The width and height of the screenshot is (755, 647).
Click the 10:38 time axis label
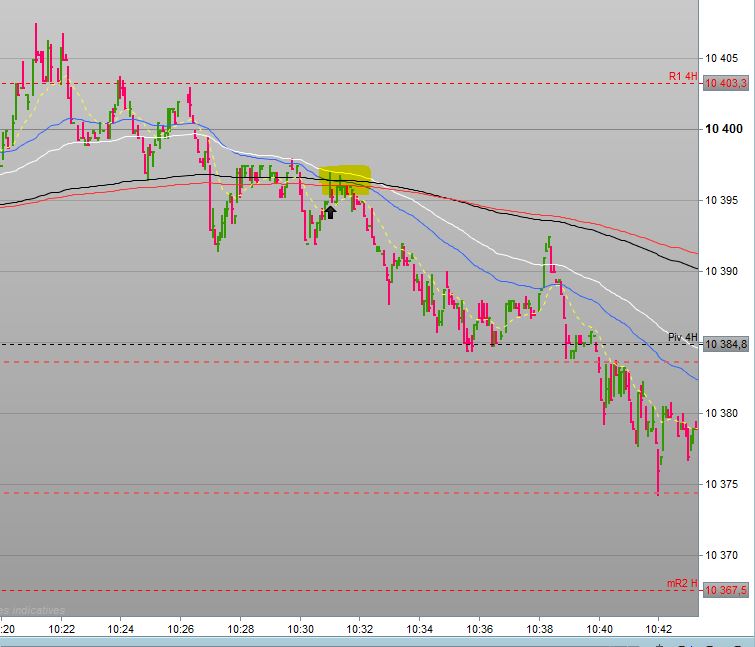pyautogui.click(x=539, y=629)
